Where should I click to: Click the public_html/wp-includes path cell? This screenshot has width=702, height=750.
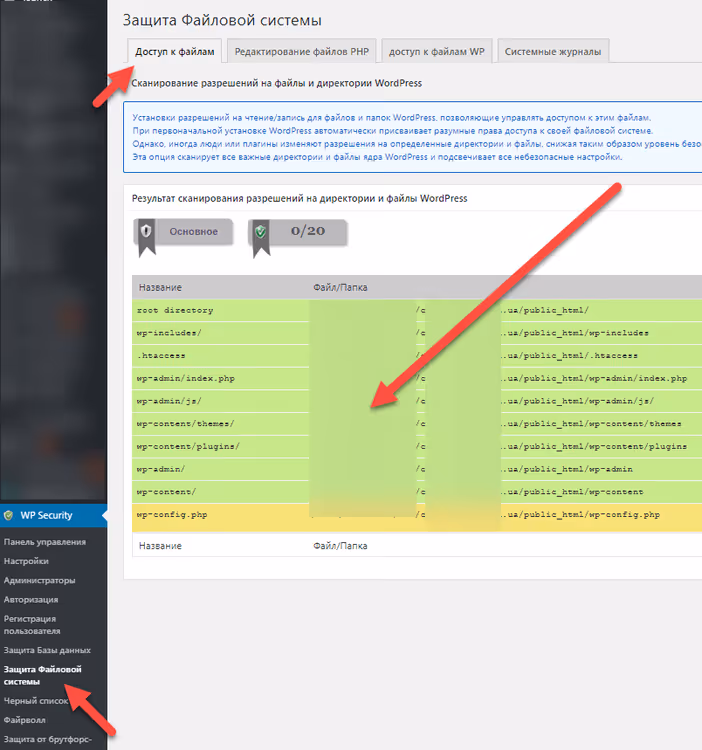tap(575, 333)
